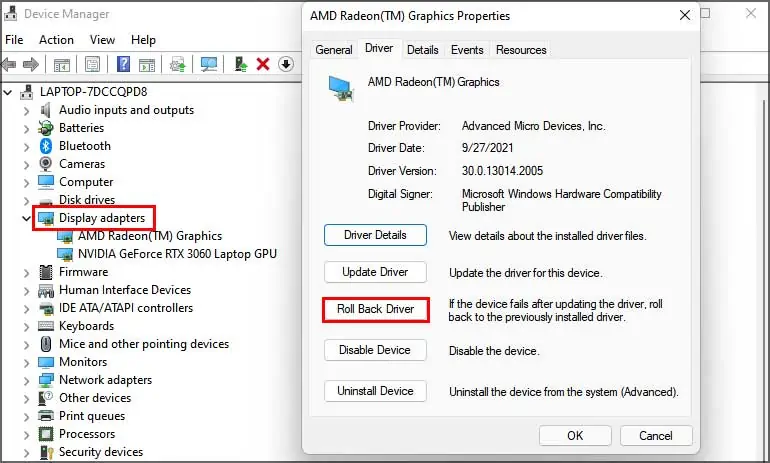The width and height of the screenshot is (770, 463).
Task: Click the Print queues printer icon
Action: [46, 415]
